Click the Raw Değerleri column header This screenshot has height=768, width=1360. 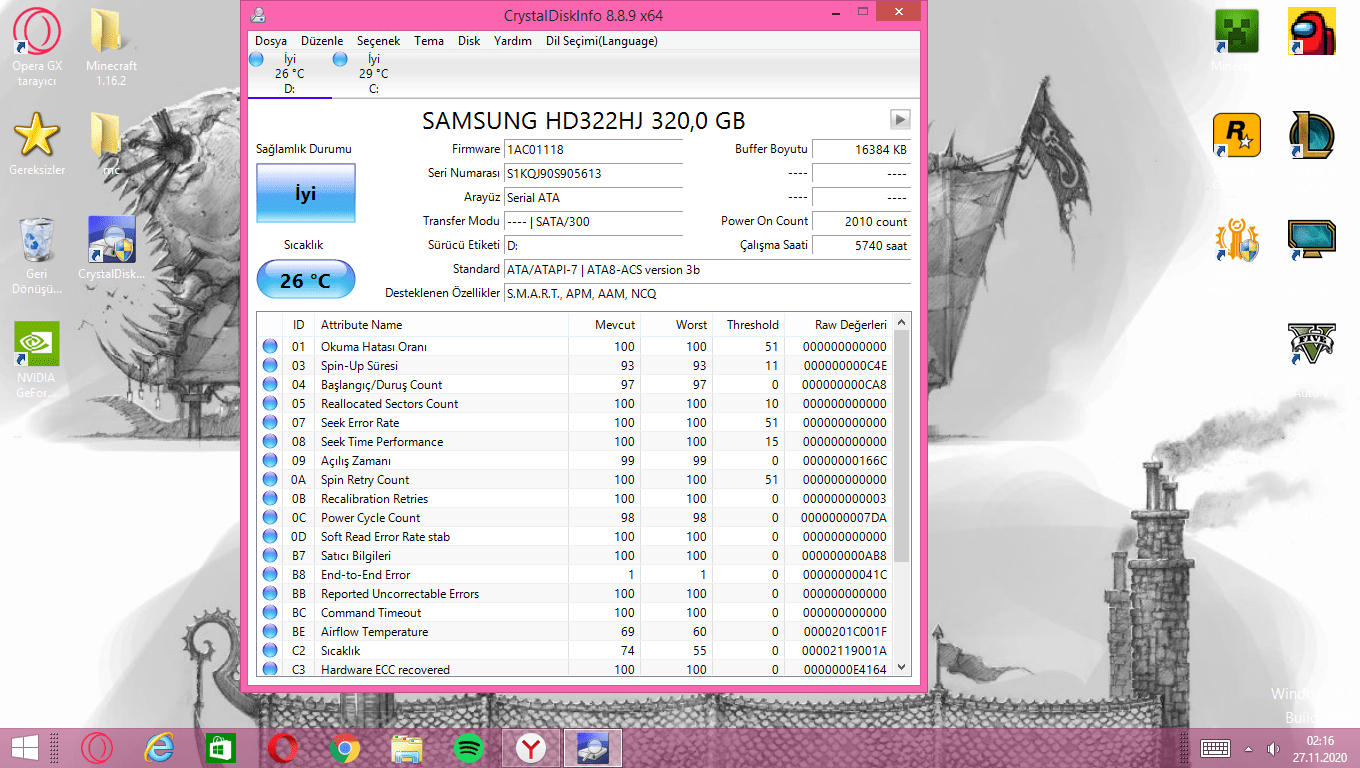[x=839, y=325]
